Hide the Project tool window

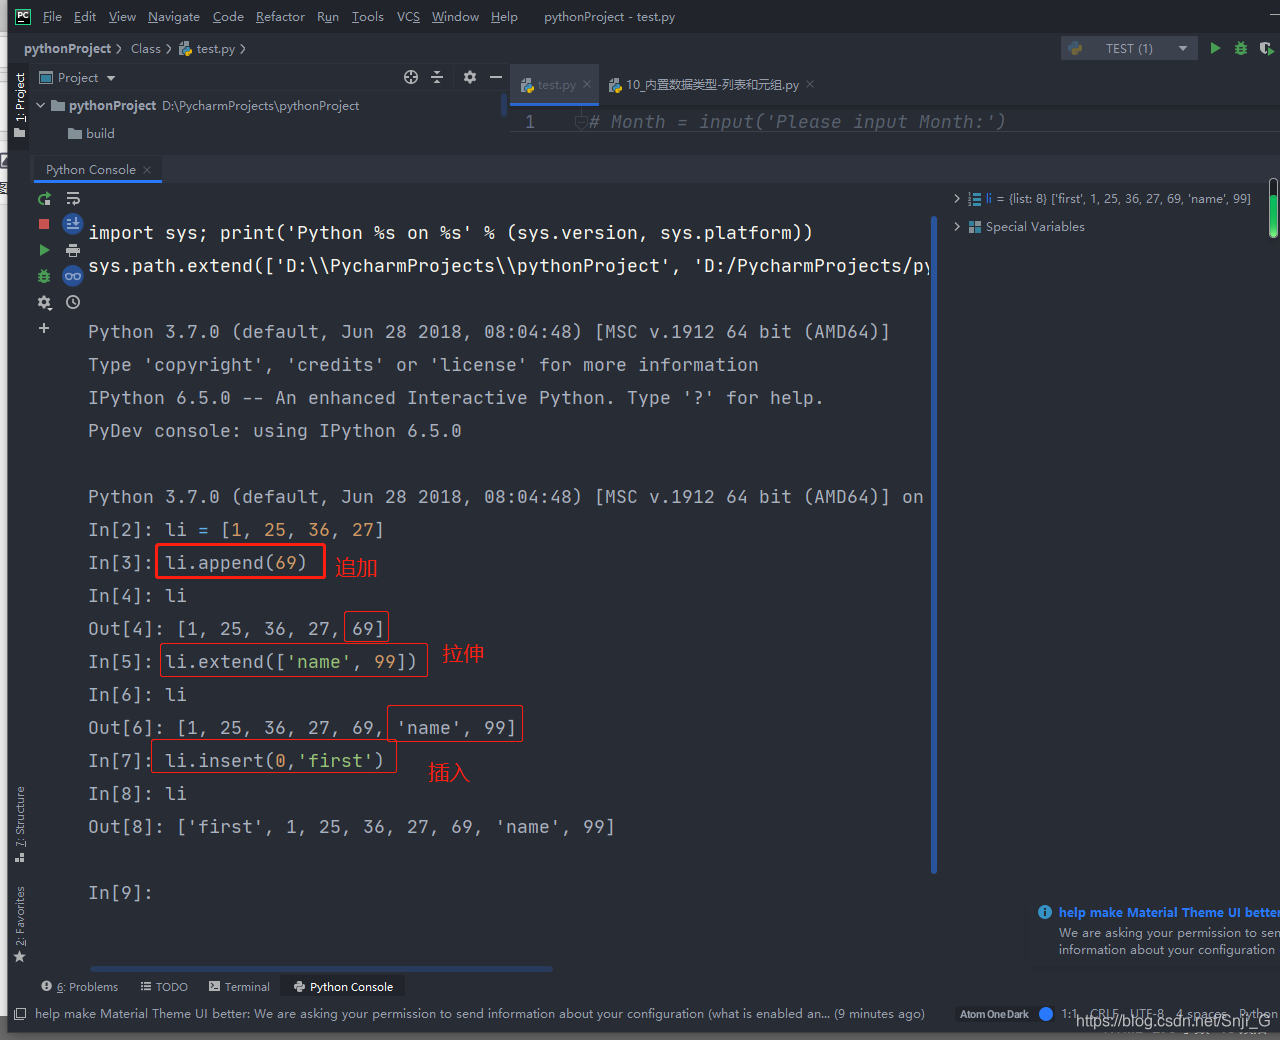[x=496, y=77]
